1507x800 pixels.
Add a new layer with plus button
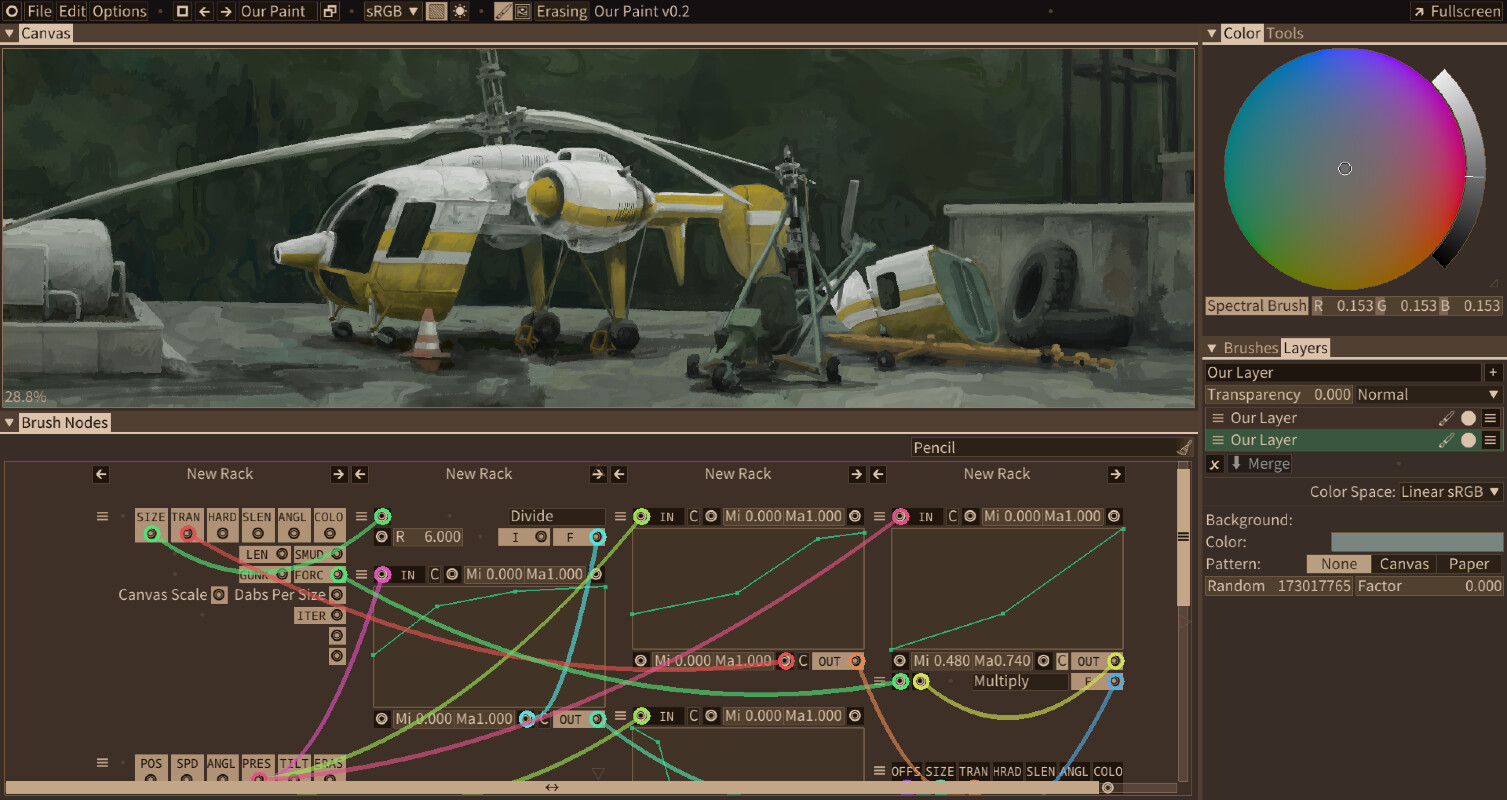[1493, 372]
